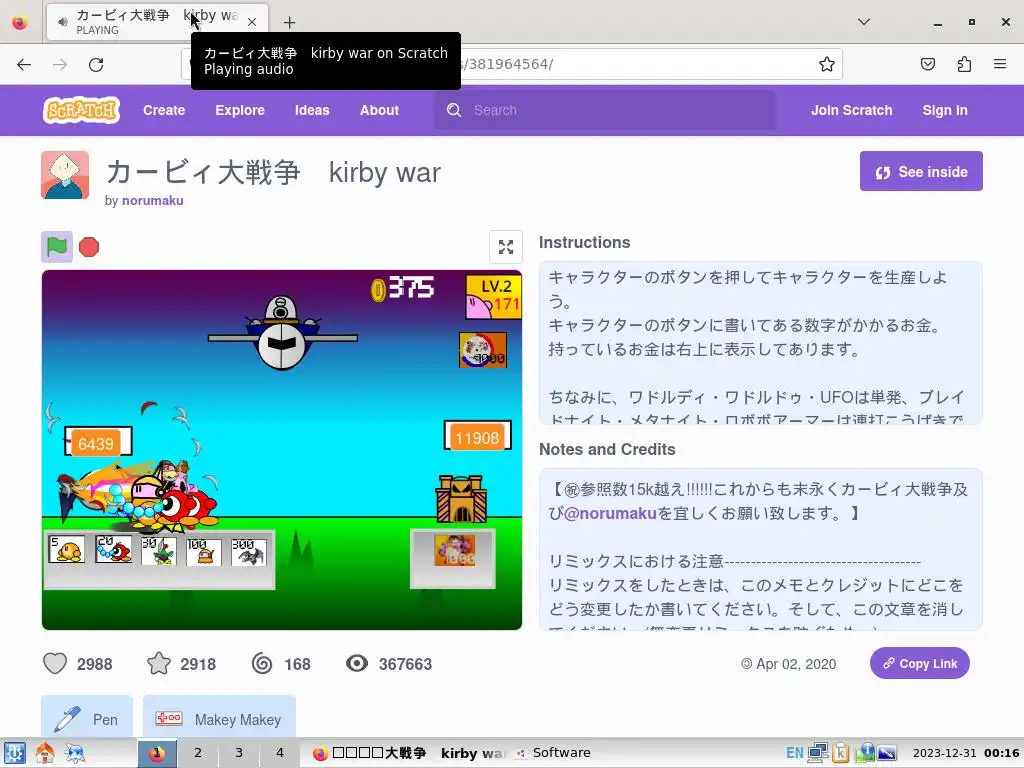The width and height of the screenshot is (1024, 768).
Task: Love this project with the heart icon
Action: coord(55,664)
